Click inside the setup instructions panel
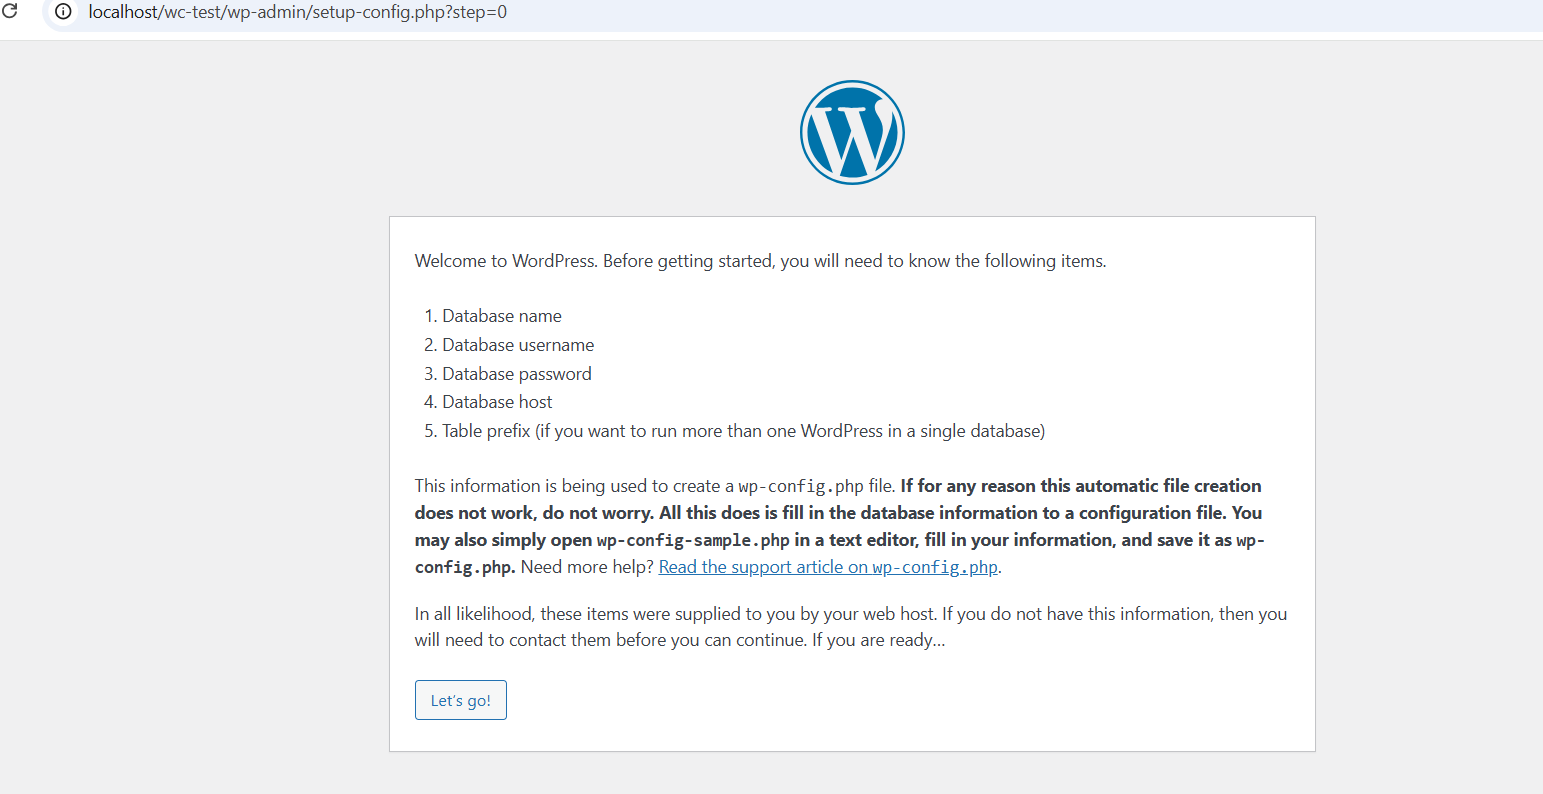Viewport: 1543px width, 794px height. (x=852, y=480)
